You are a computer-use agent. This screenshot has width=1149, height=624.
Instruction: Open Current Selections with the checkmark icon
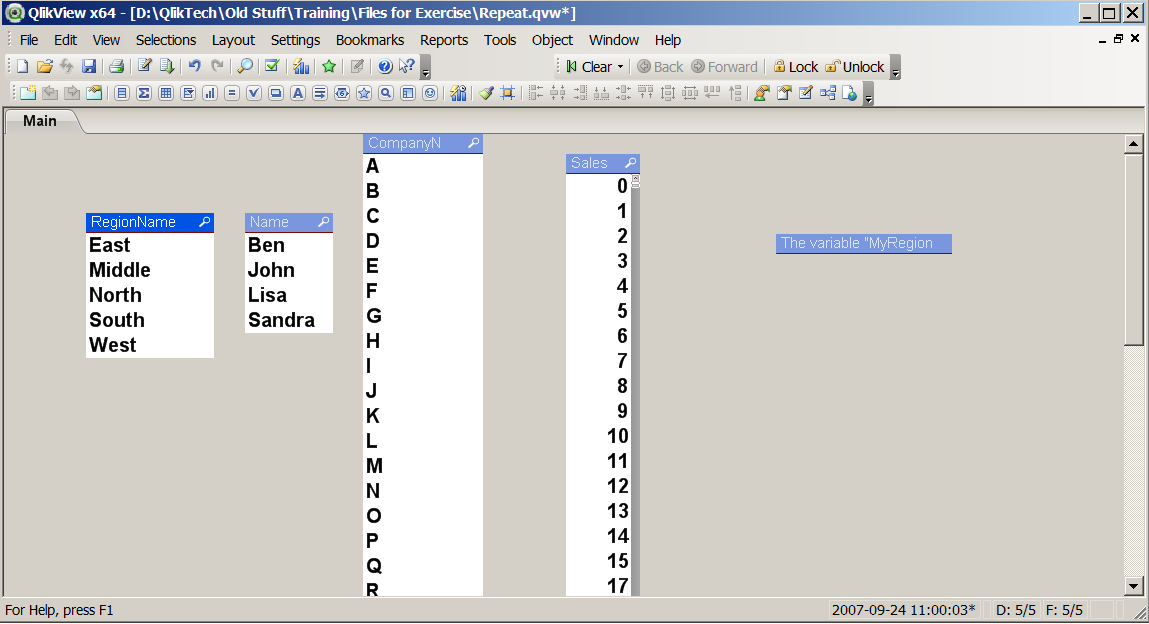click(x=272, y=67)
